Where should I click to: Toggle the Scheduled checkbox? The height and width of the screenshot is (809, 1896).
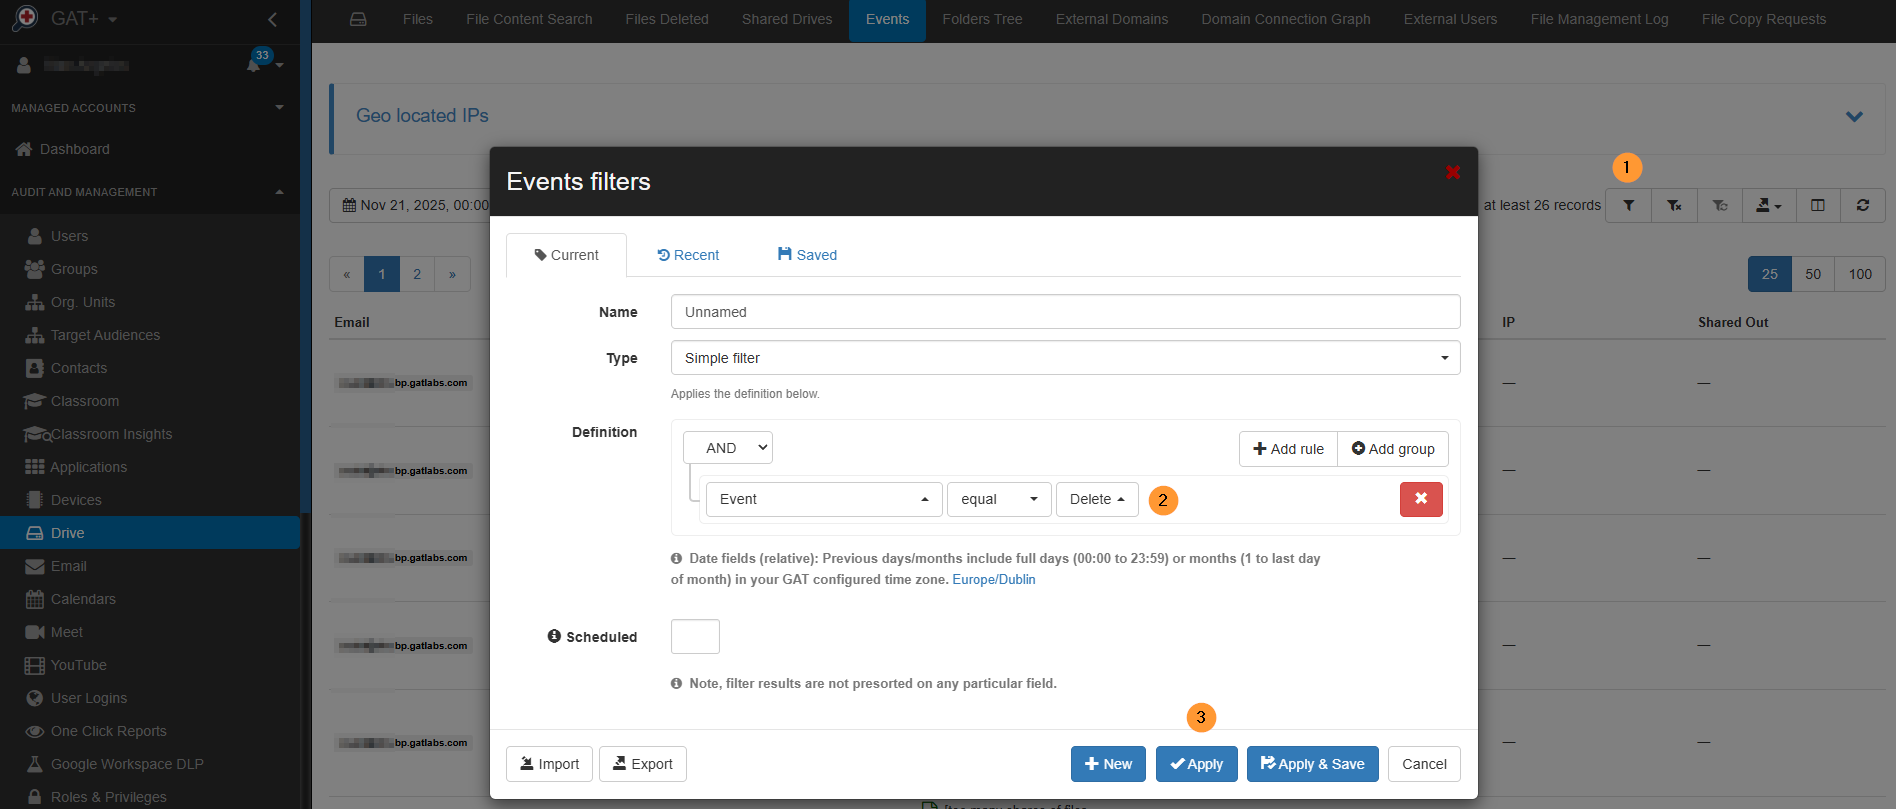pyautogui.click(x=695, y=636)
